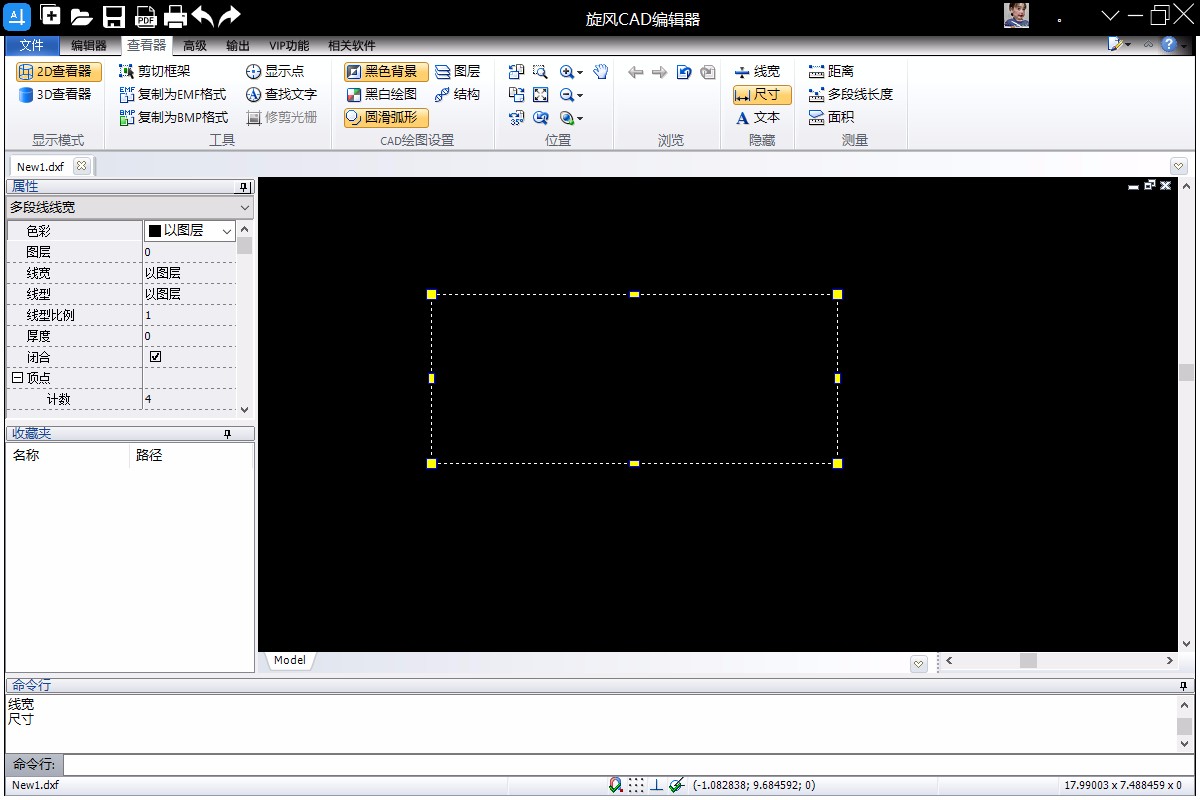
Task: Toggle smooth arcs (圆滑弧形) option
Action: [386, 117]
